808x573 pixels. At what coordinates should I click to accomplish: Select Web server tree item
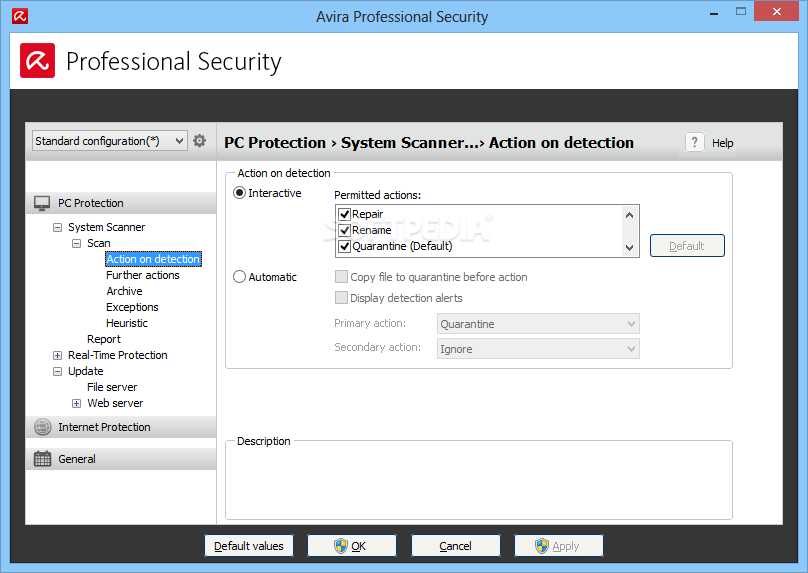(x=115, y=403)
